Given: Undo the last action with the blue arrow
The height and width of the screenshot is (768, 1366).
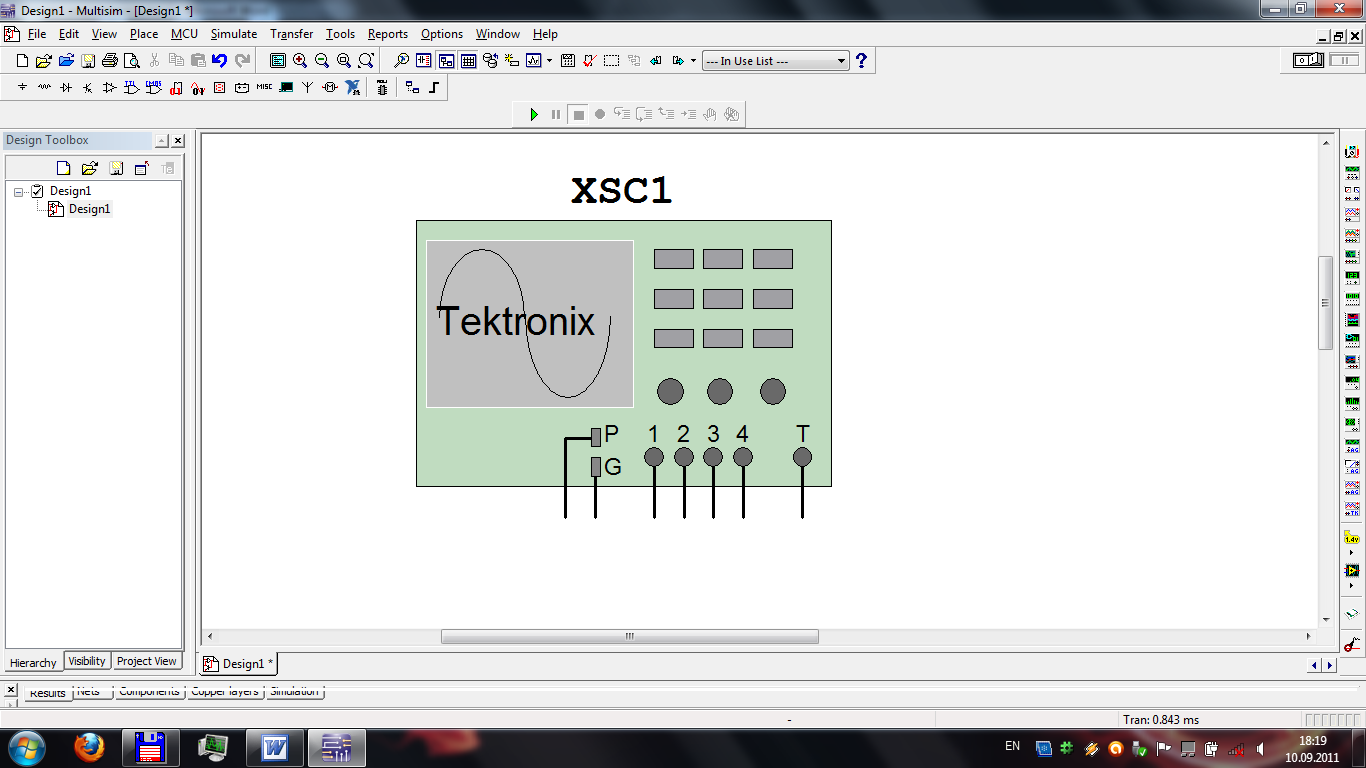Looking at the screenshot, I should click(x=220, y=61).
